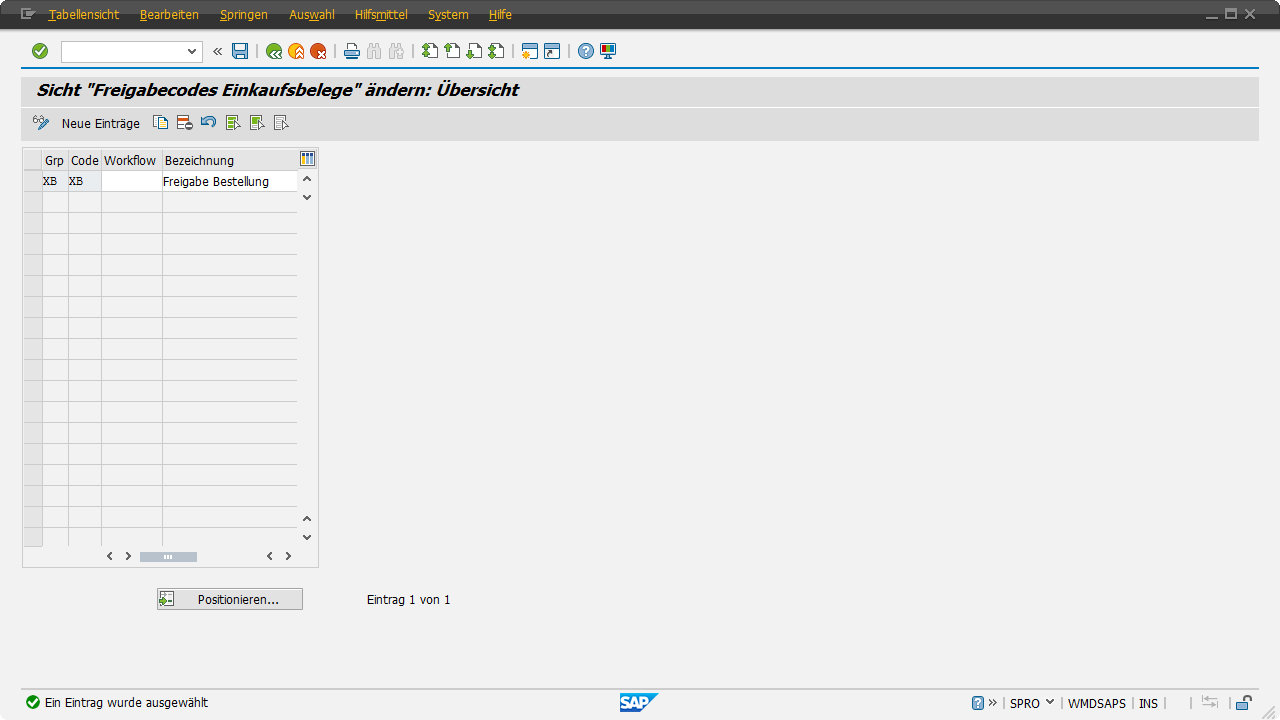Expand the command field dropdown
Screen dimensions: 1280x720
tap(193, 51)
